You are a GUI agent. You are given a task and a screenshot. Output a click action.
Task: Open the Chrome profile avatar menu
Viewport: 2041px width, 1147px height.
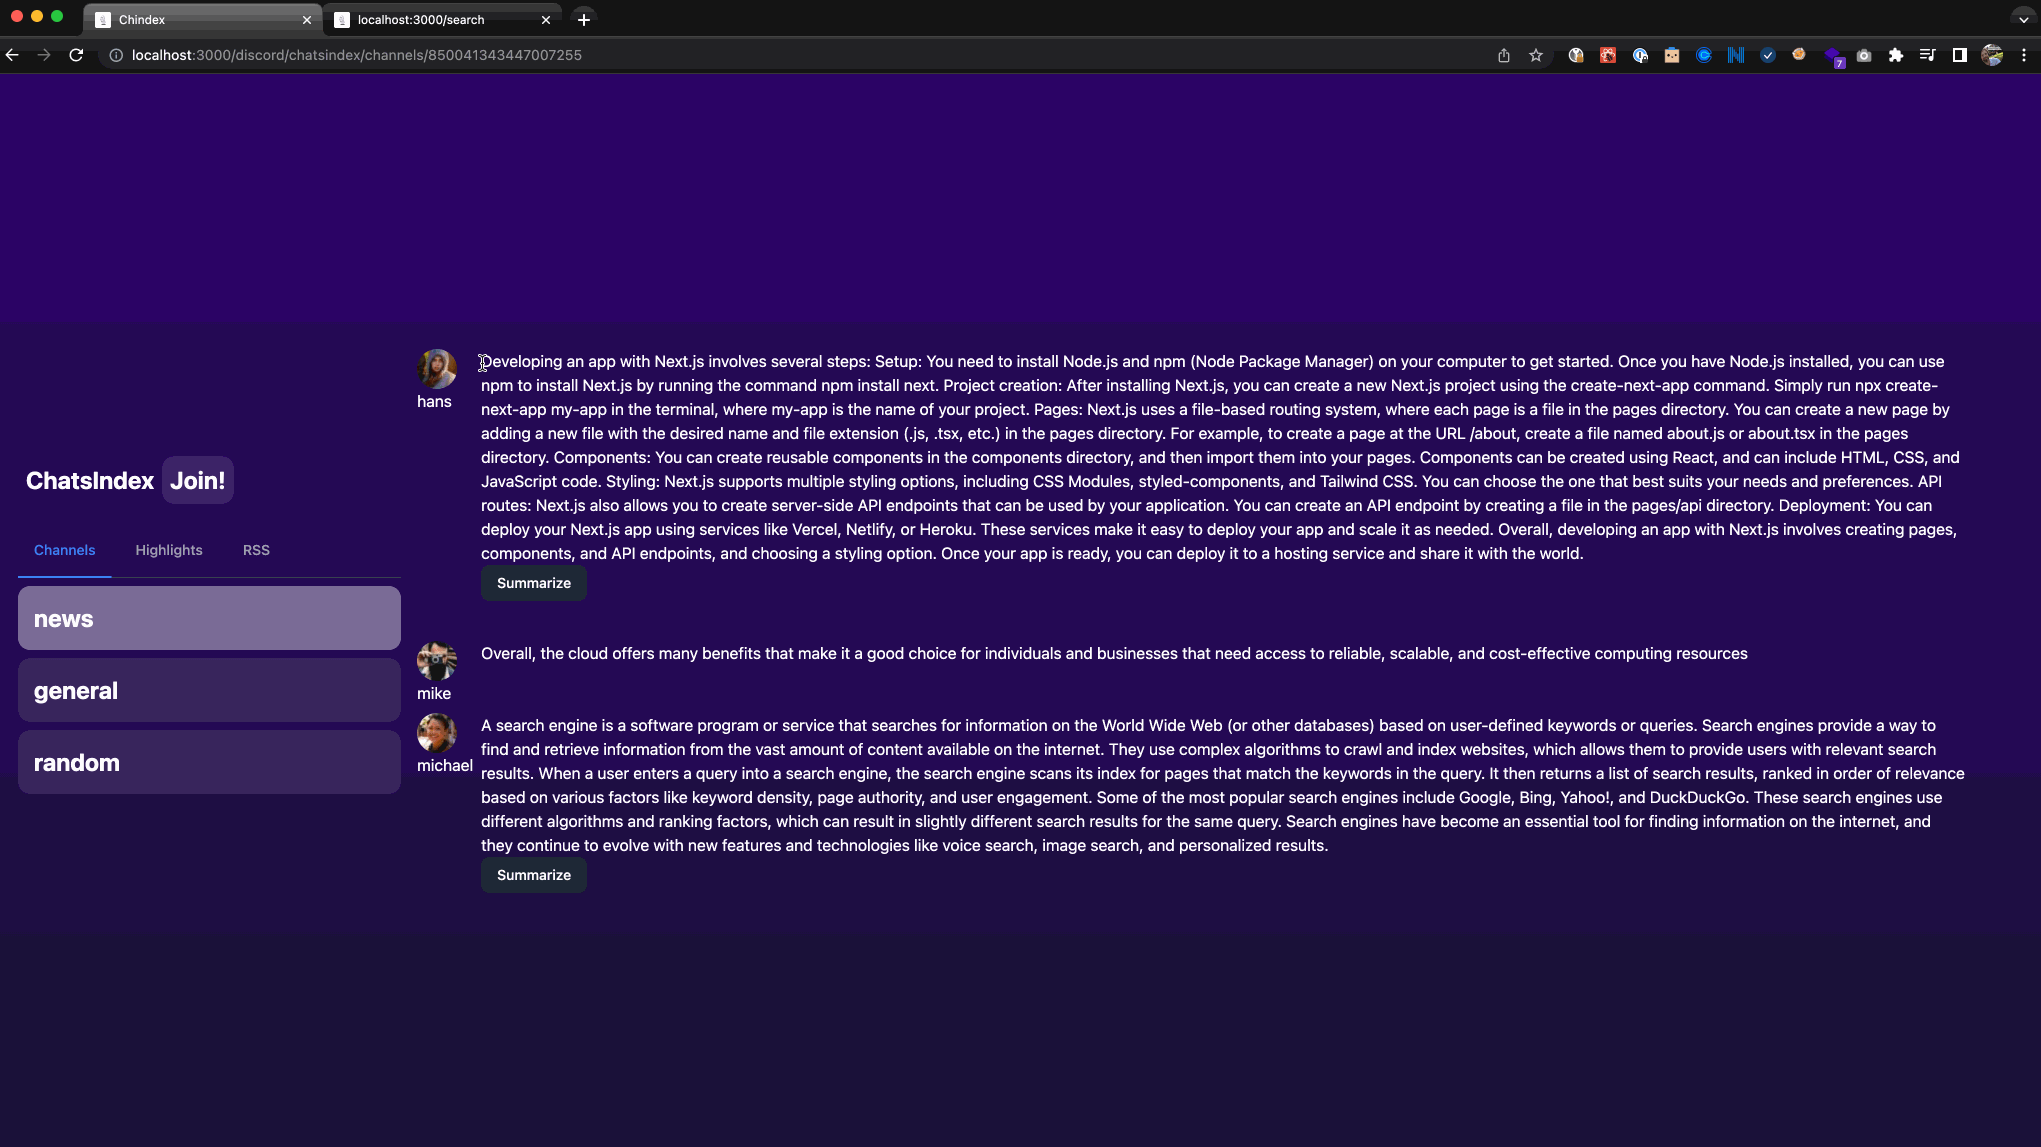[x=1992, y=56]
